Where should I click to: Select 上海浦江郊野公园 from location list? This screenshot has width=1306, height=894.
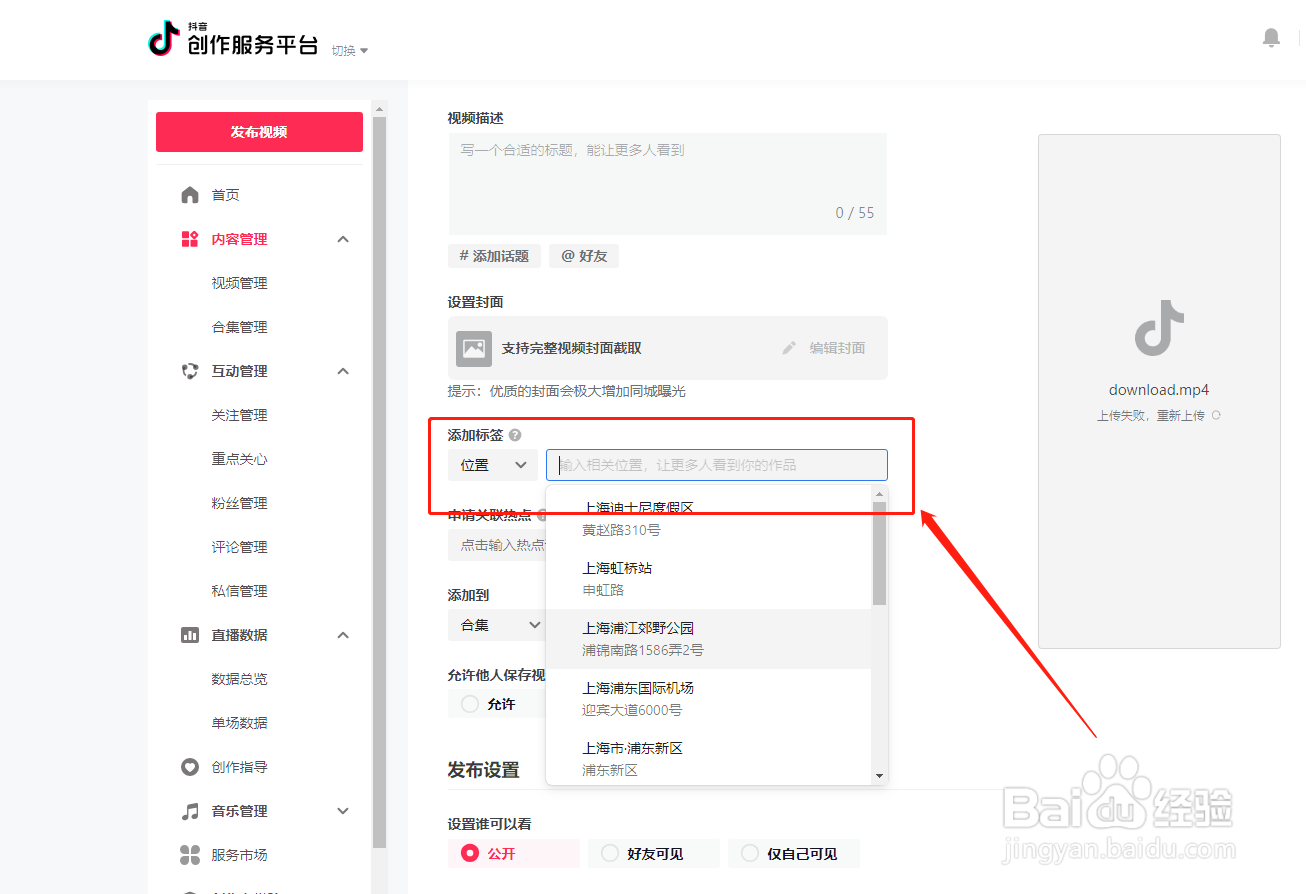pos(708,639)
